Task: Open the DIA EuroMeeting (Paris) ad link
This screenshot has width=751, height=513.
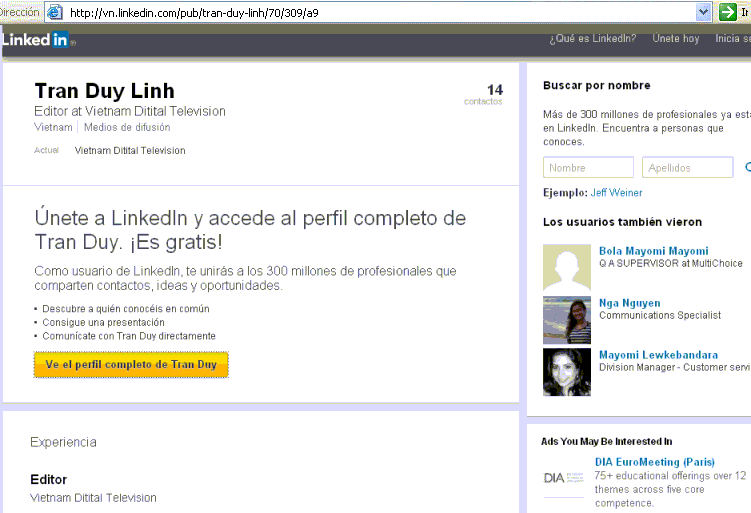Action: pos(654,462)
